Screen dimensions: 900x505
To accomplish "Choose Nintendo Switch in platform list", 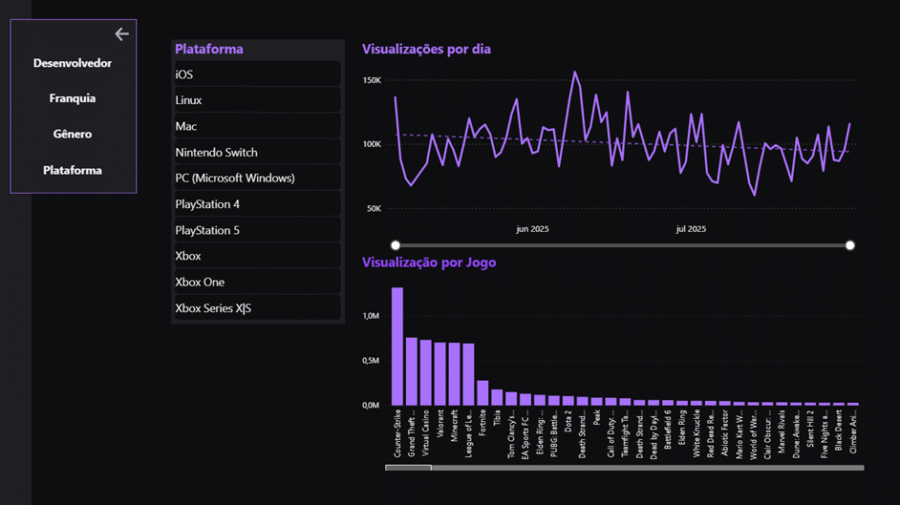I will 257,153.
